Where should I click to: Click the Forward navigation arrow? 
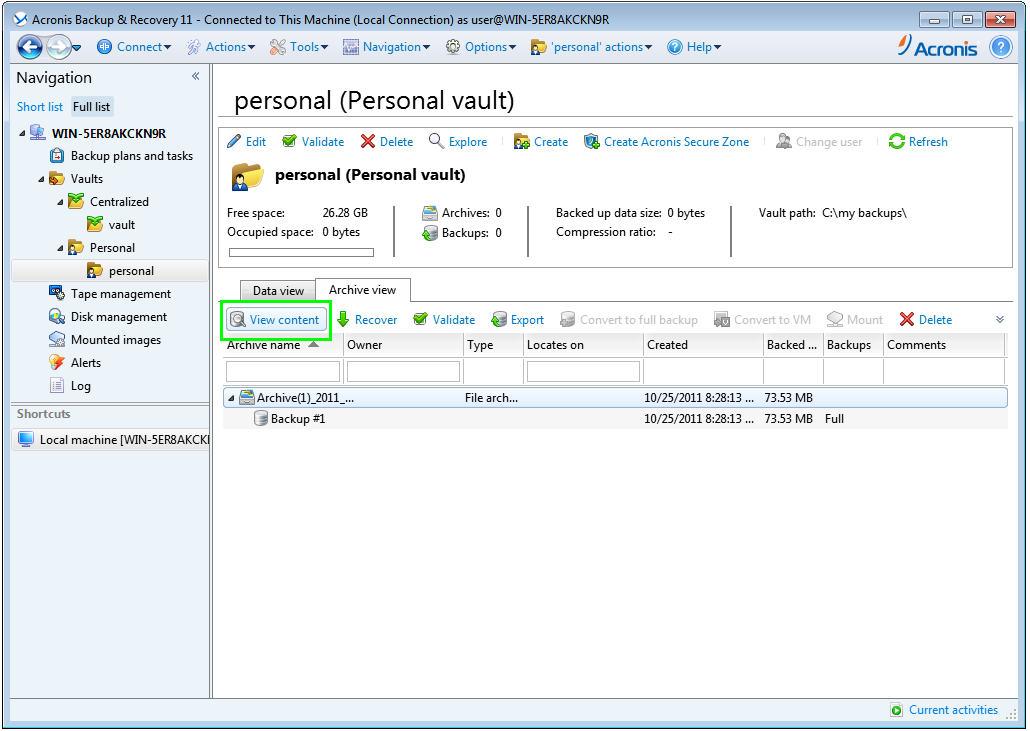coord(58,47)
